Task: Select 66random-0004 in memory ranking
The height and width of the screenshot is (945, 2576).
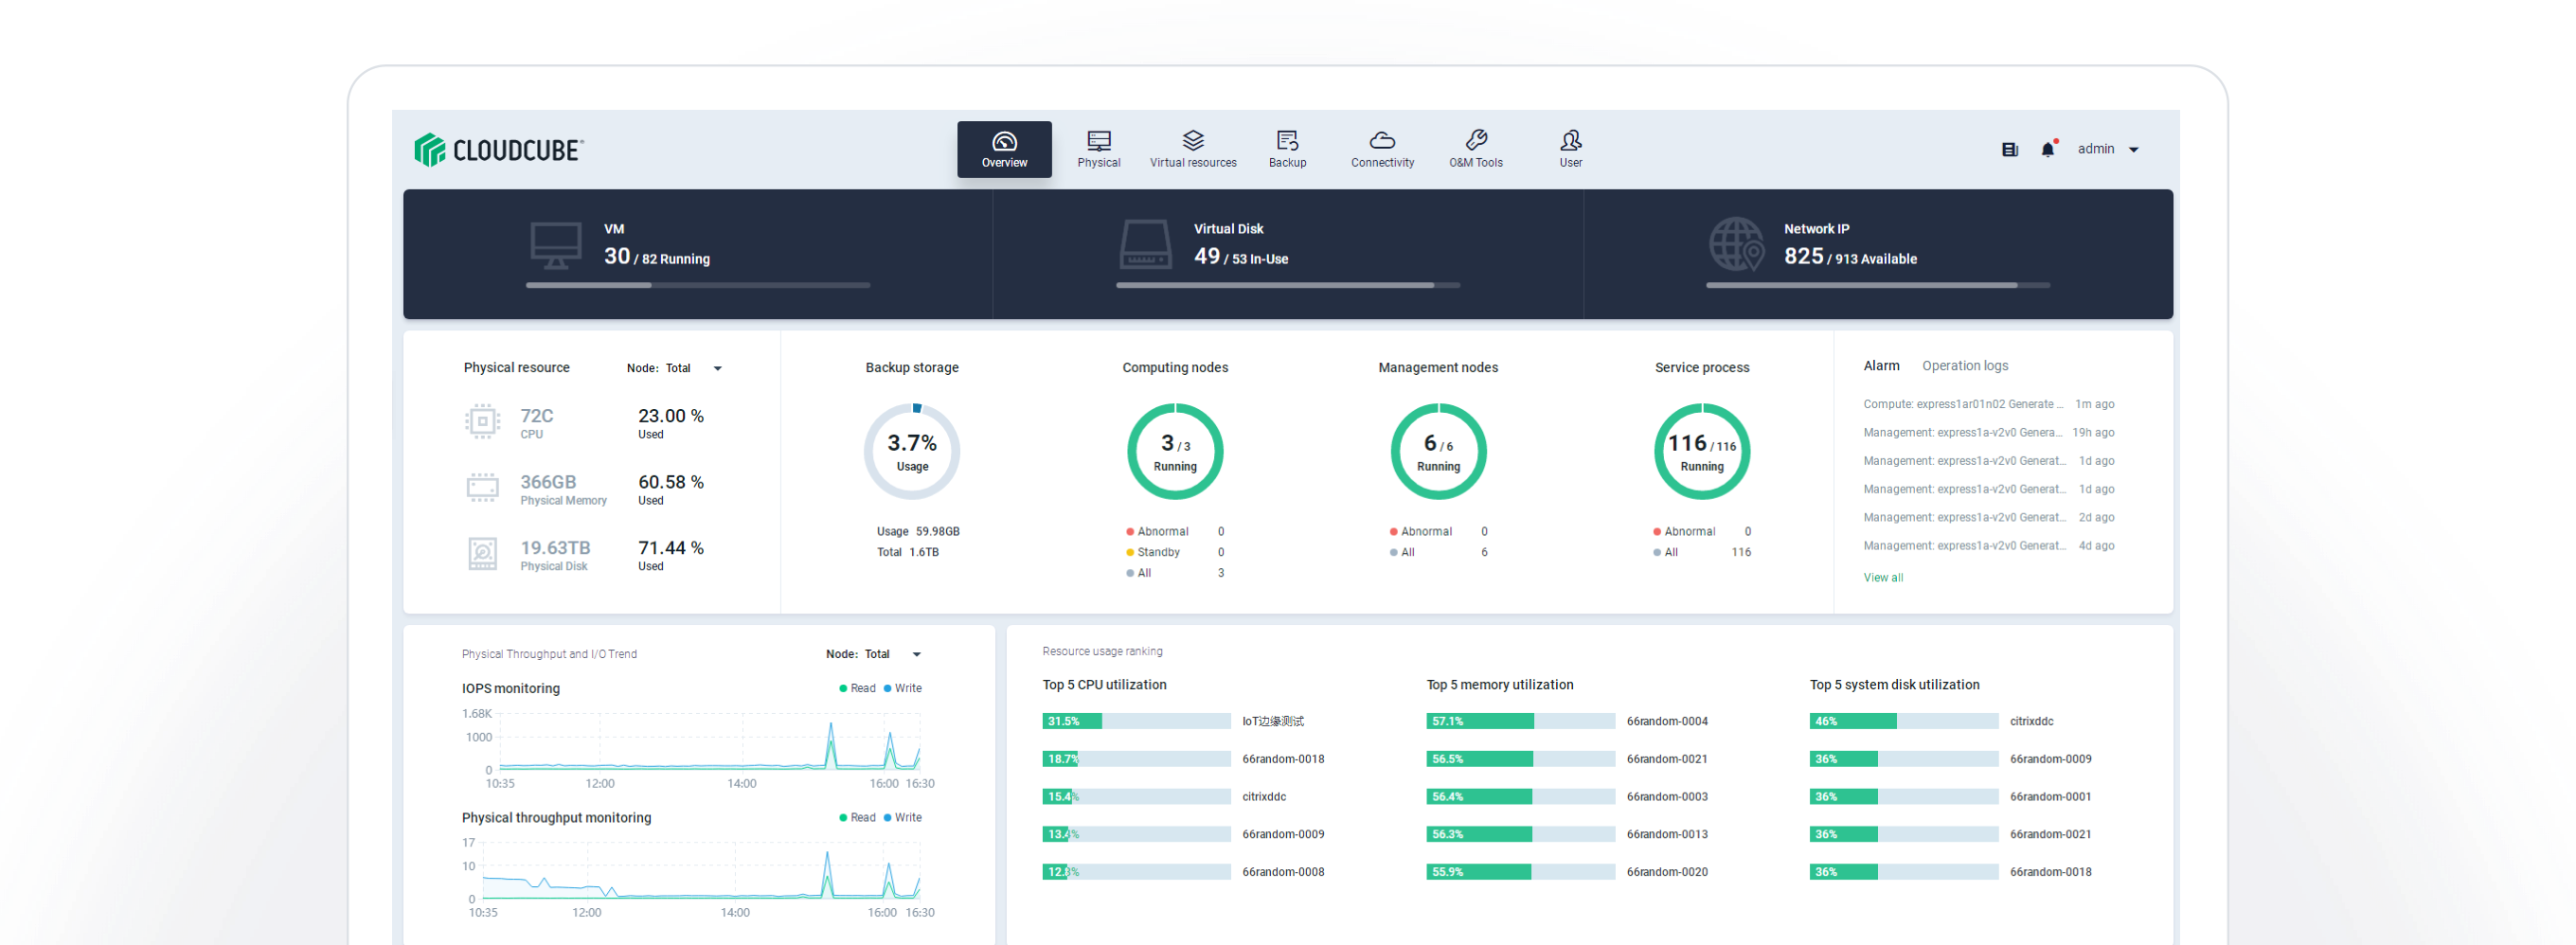Action: click(x=1667, y=721)
